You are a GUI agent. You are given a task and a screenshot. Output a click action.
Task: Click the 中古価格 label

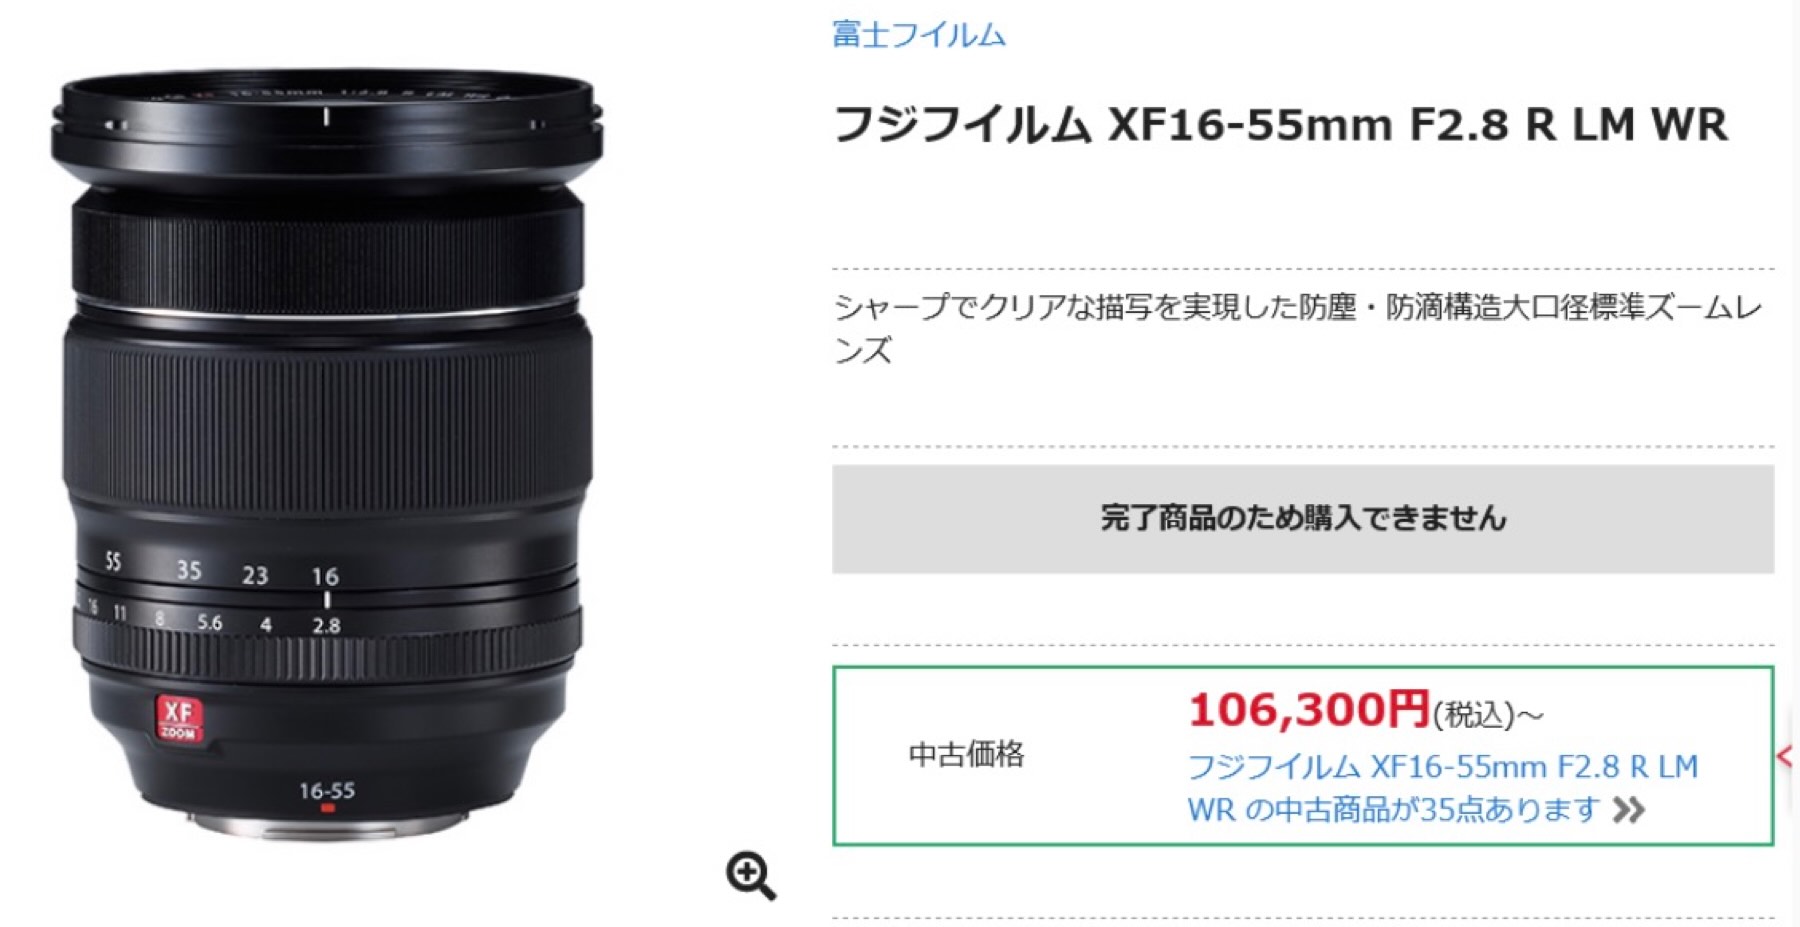[x=967, y=754]
